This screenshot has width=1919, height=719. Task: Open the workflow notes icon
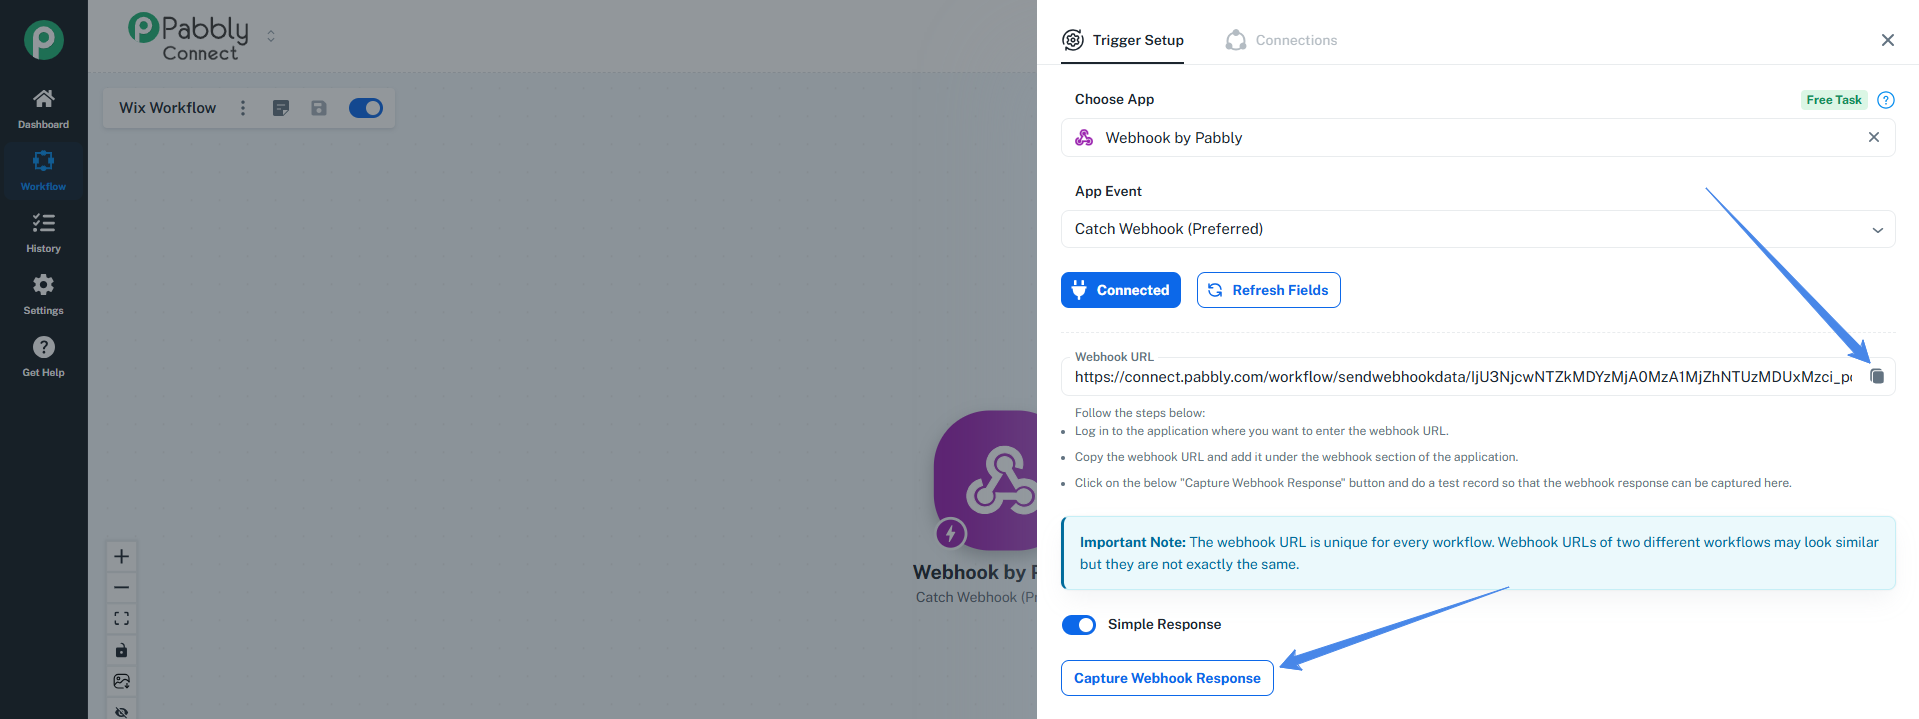281,108
